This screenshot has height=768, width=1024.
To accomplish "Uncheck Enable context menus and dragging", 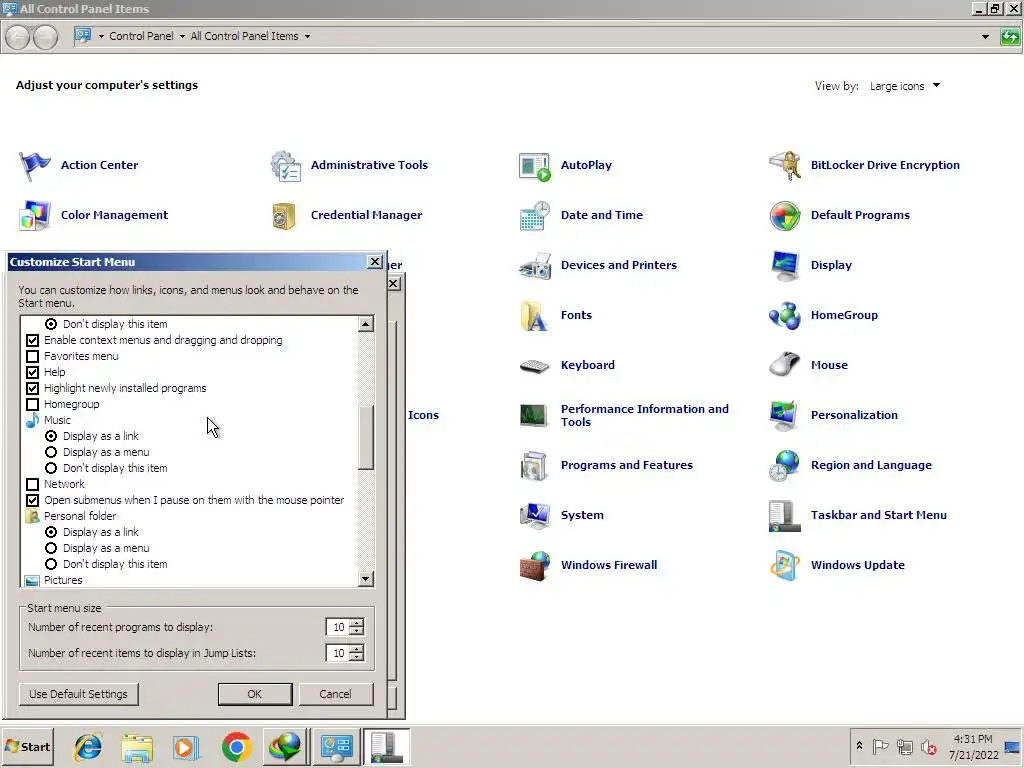I will (32, 340).
